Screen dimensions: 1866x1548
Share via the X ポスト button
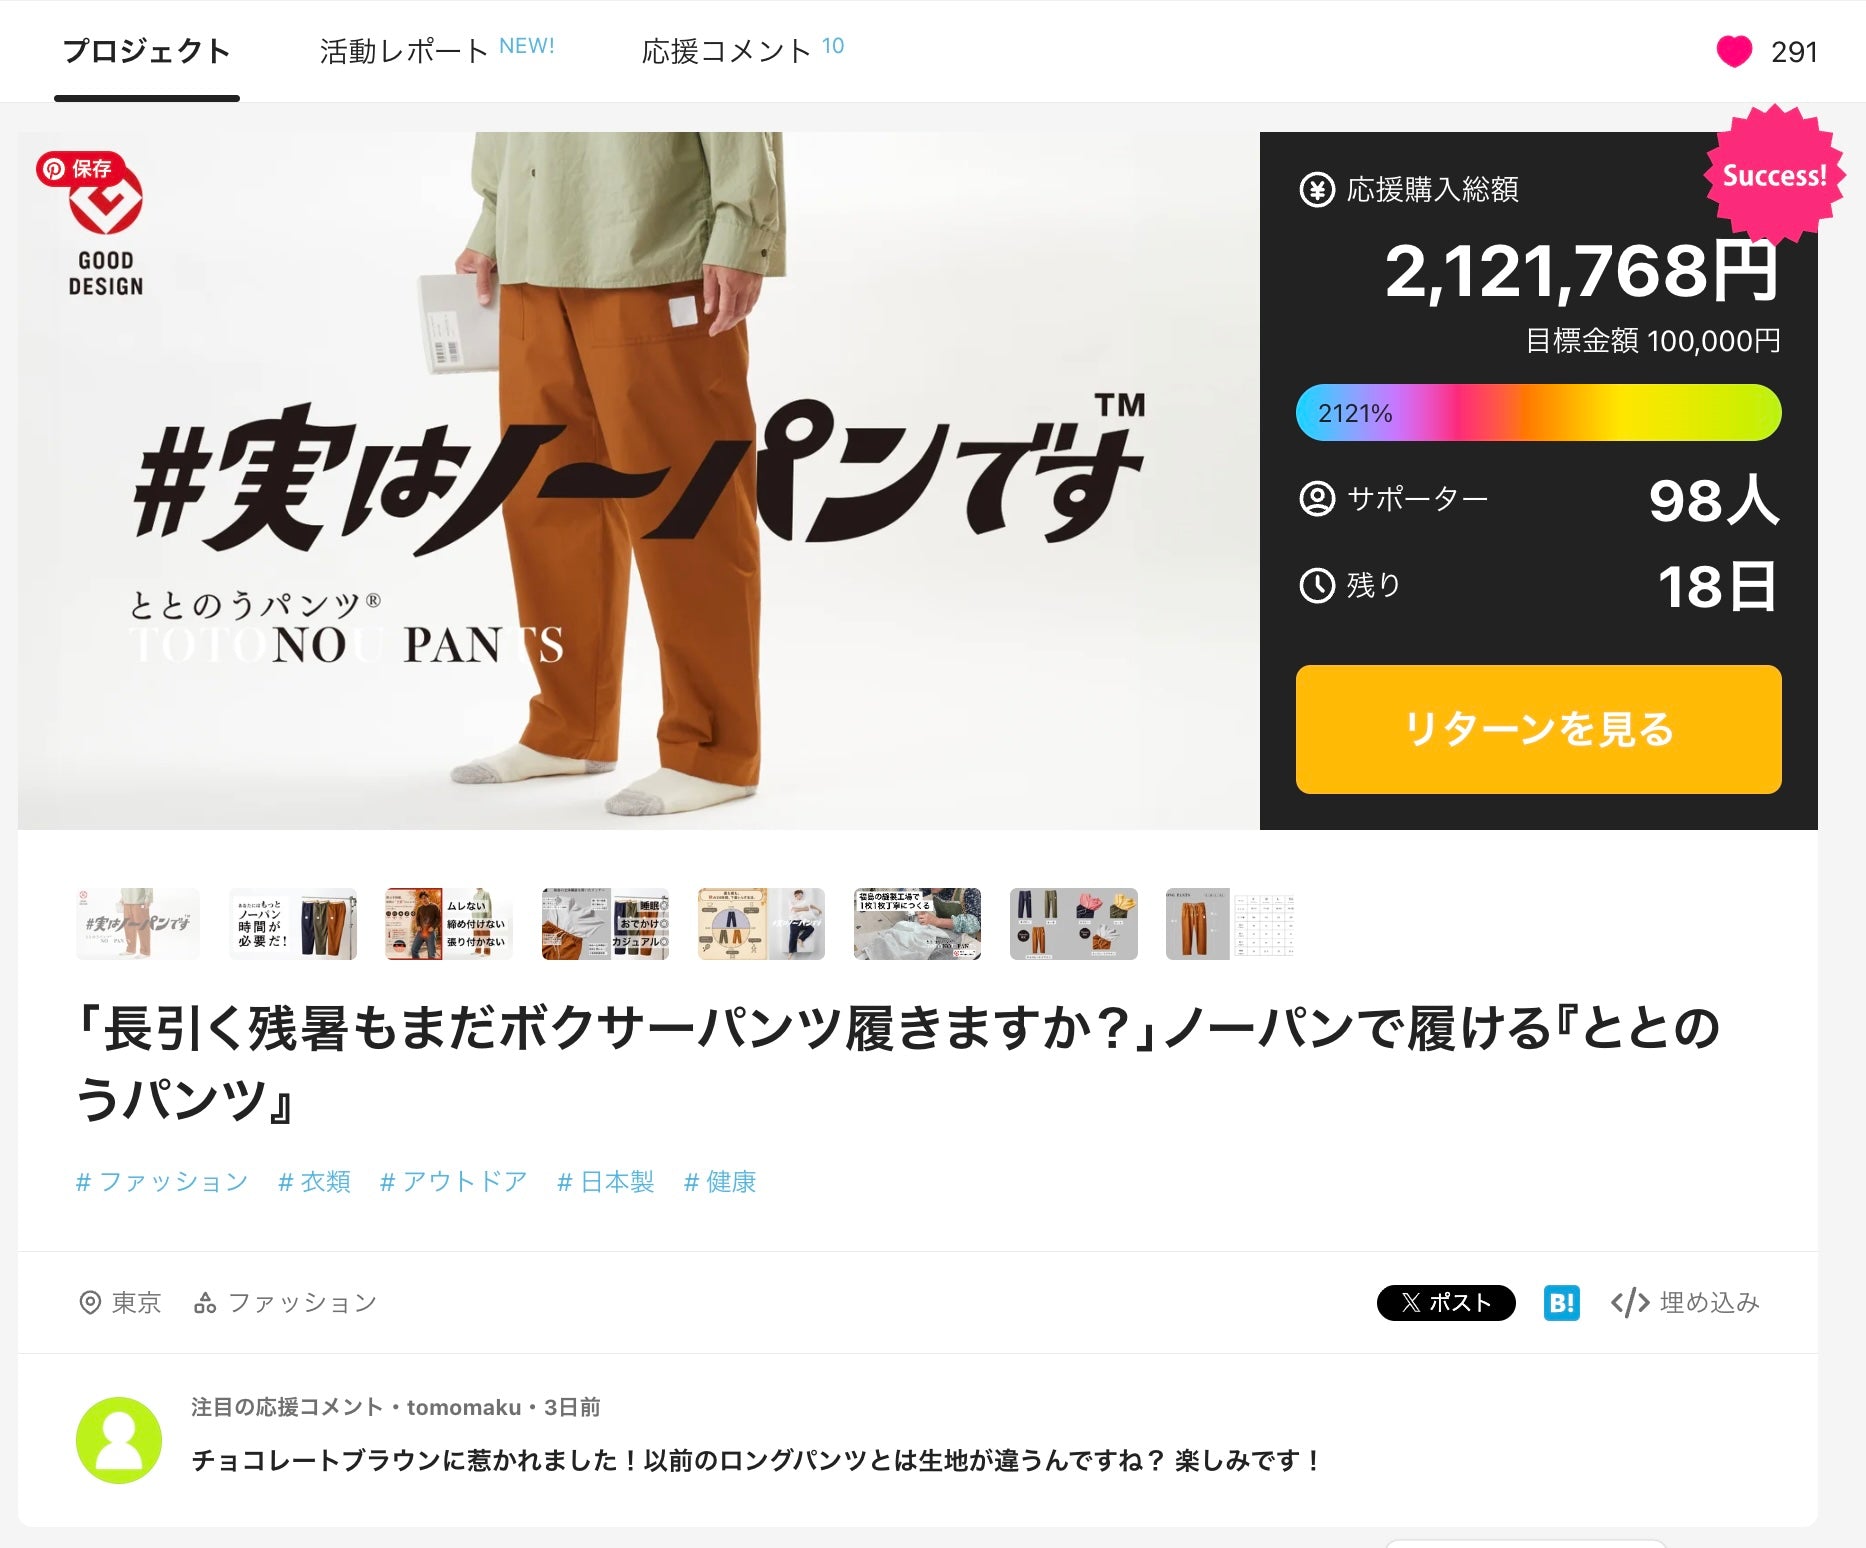[x=1446, y=1303]
